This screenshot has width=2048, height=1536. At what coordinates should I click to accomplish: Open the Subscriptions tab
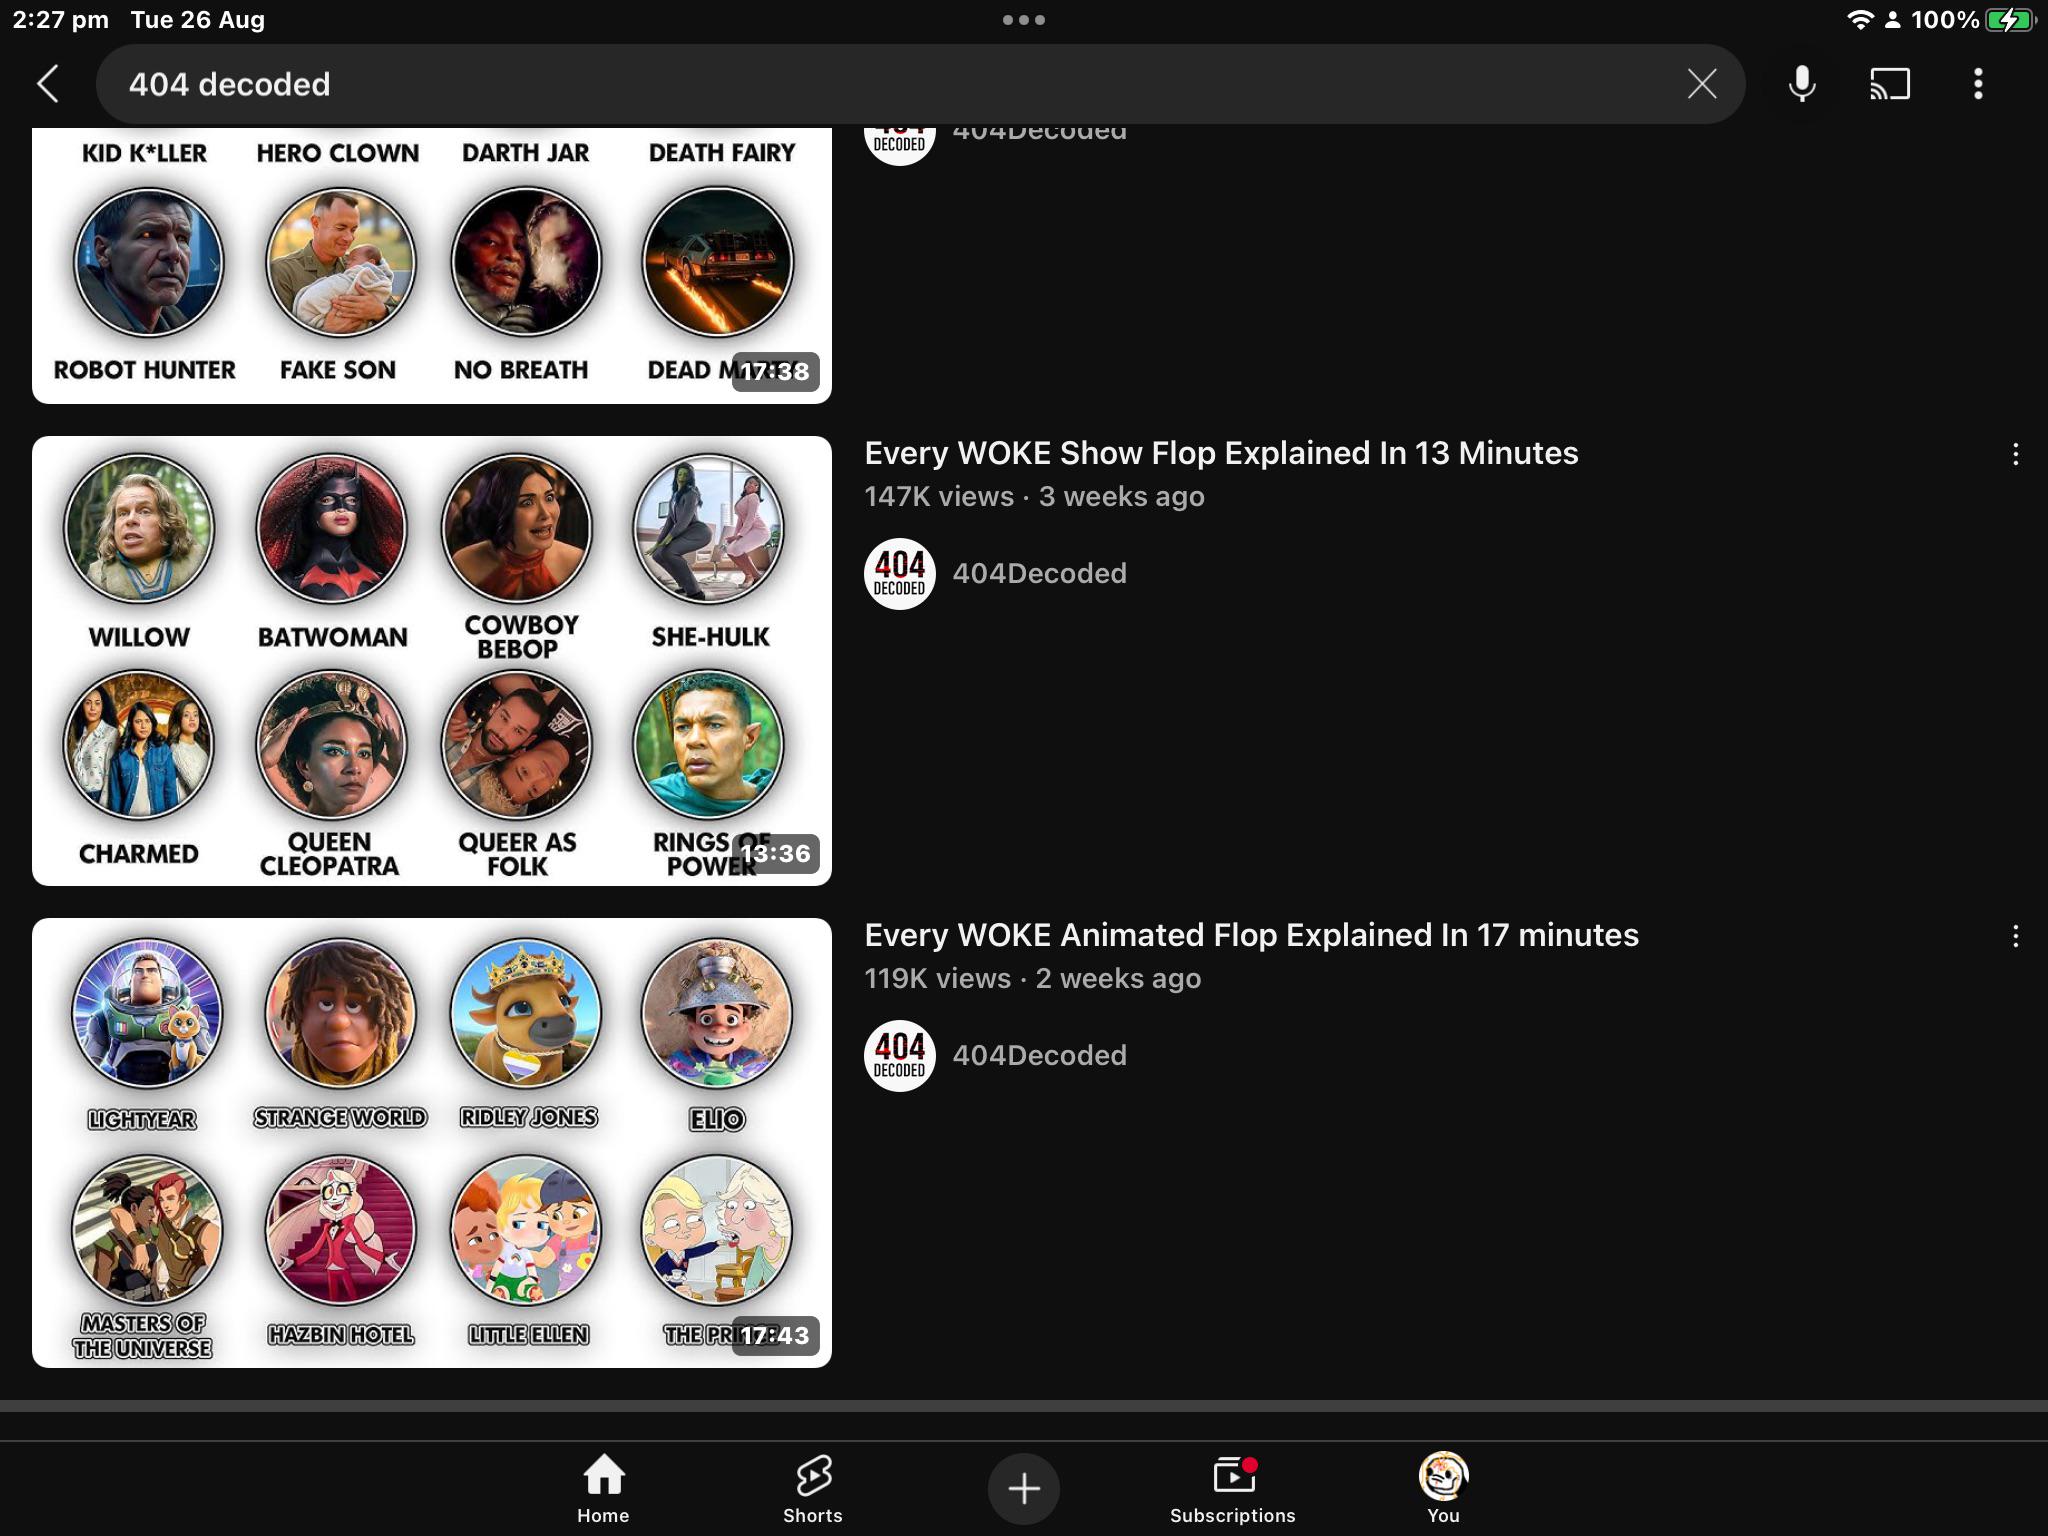[x=1232, y=1488]
